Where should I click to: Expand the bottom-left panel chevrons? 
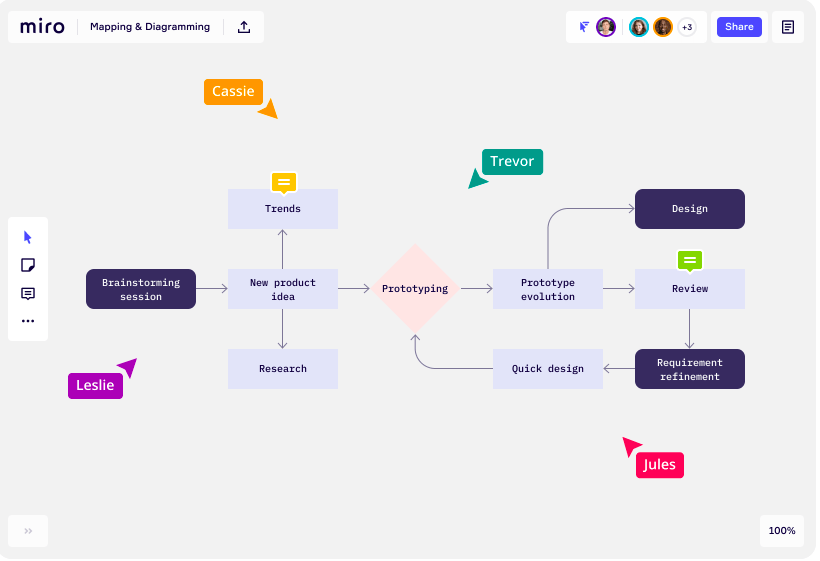28,533
